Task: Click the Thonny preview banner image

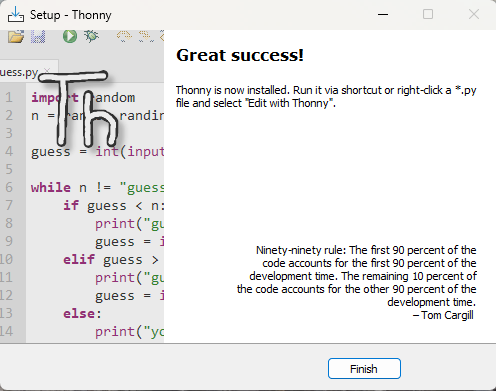Action: coord(82,186)
